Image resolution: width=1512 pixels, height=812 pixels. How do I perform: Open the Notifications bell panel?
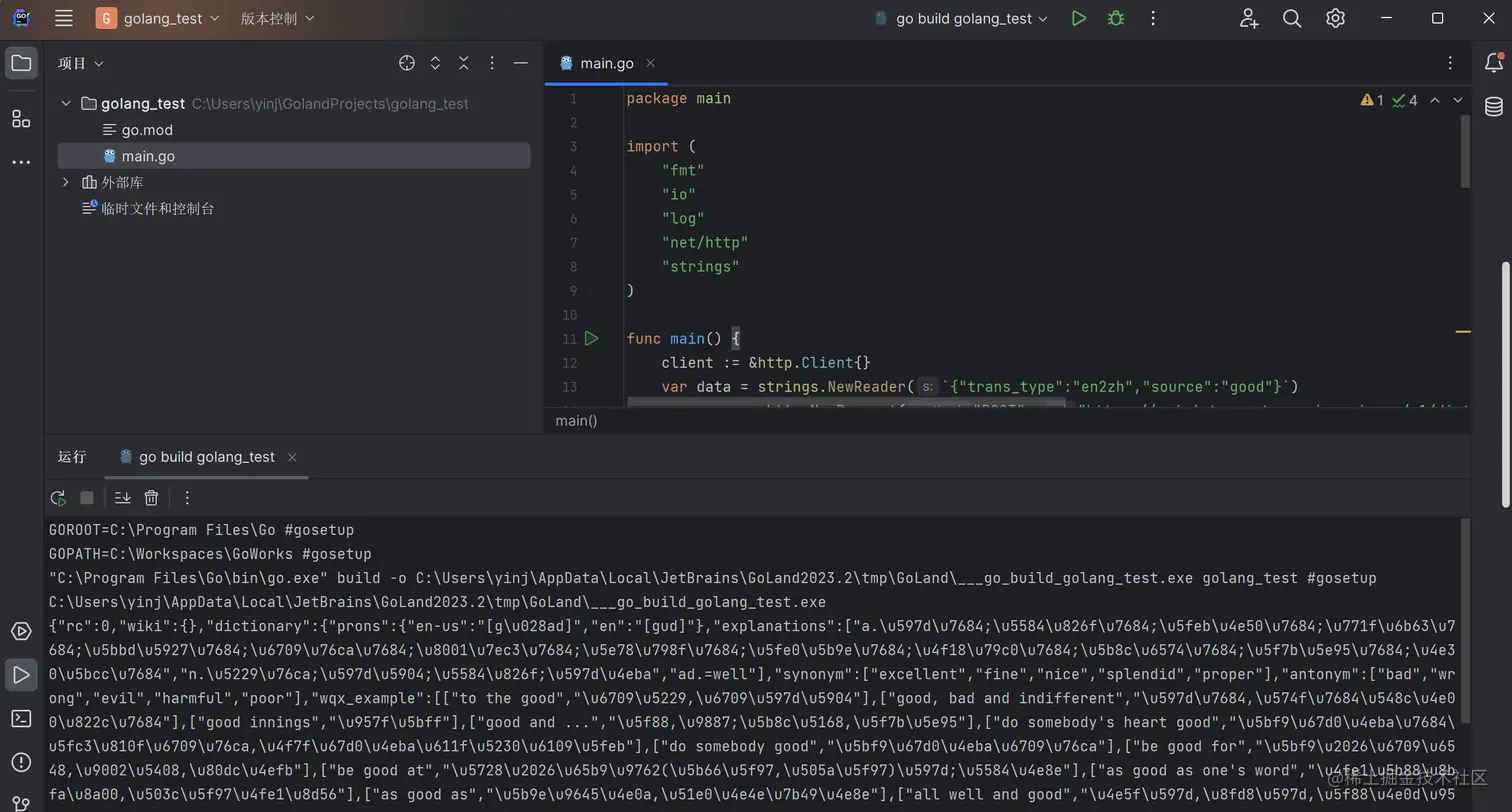(x=1493, y=63)
